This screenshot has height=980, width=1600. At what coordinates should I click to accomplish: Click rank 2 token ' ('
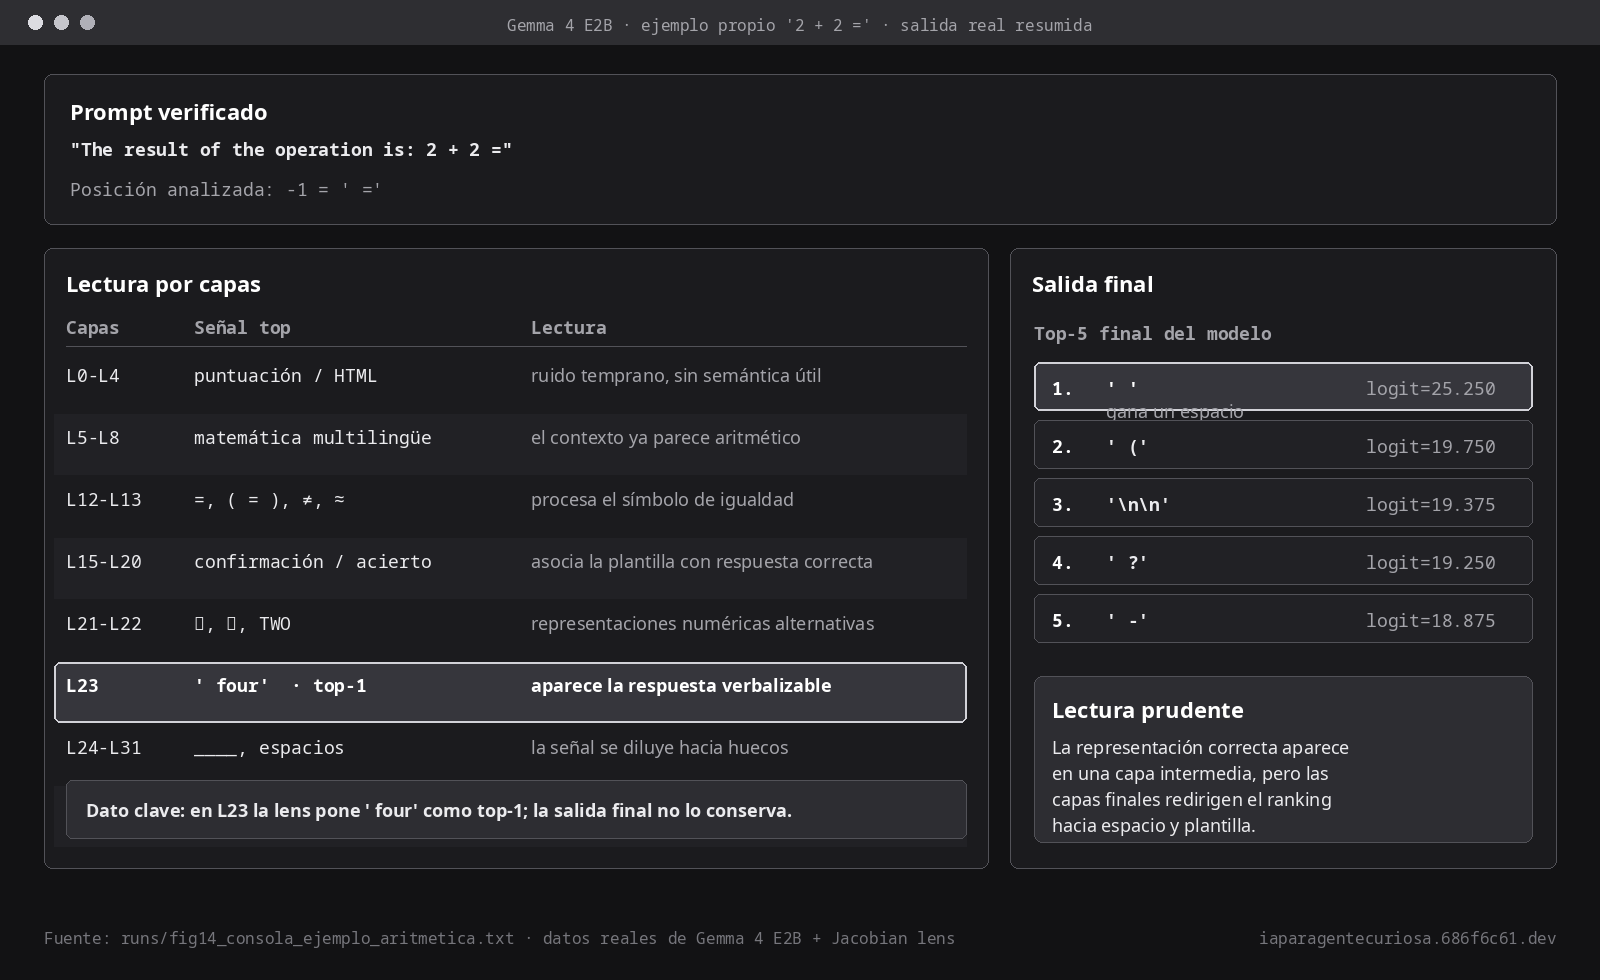coord(1127,447)
